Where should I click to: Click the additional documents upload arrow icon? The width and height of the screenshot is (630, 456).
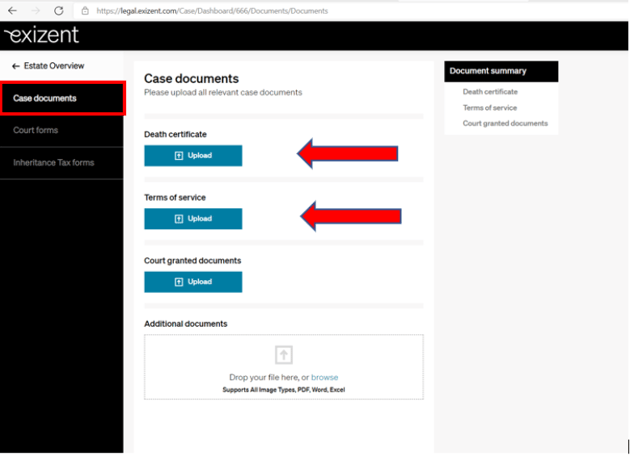[284, 355]
